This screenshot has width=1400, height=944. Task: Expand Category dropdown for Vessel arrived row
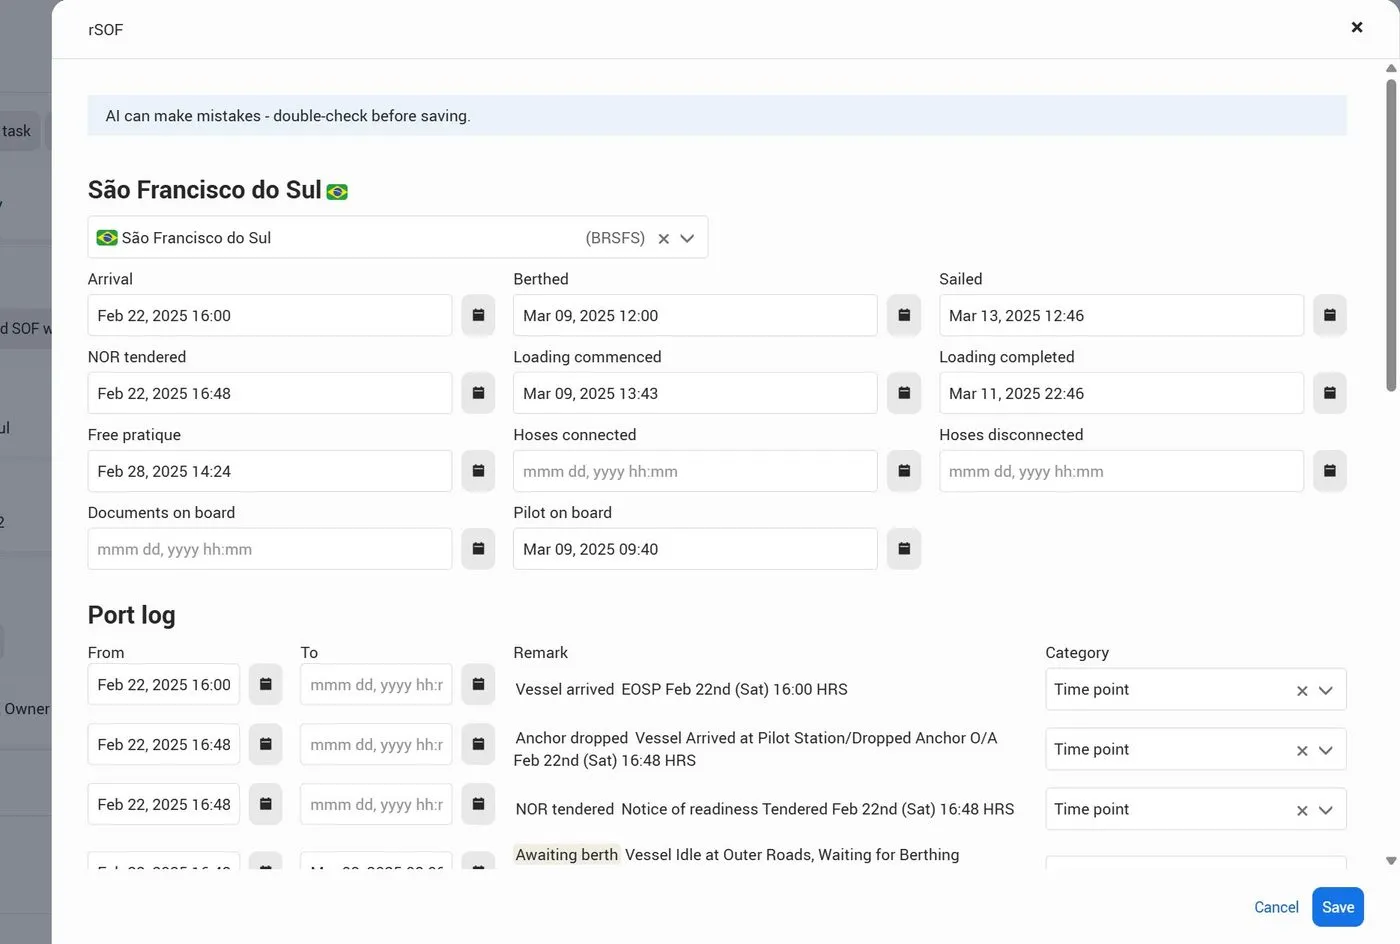[1326, 691]
